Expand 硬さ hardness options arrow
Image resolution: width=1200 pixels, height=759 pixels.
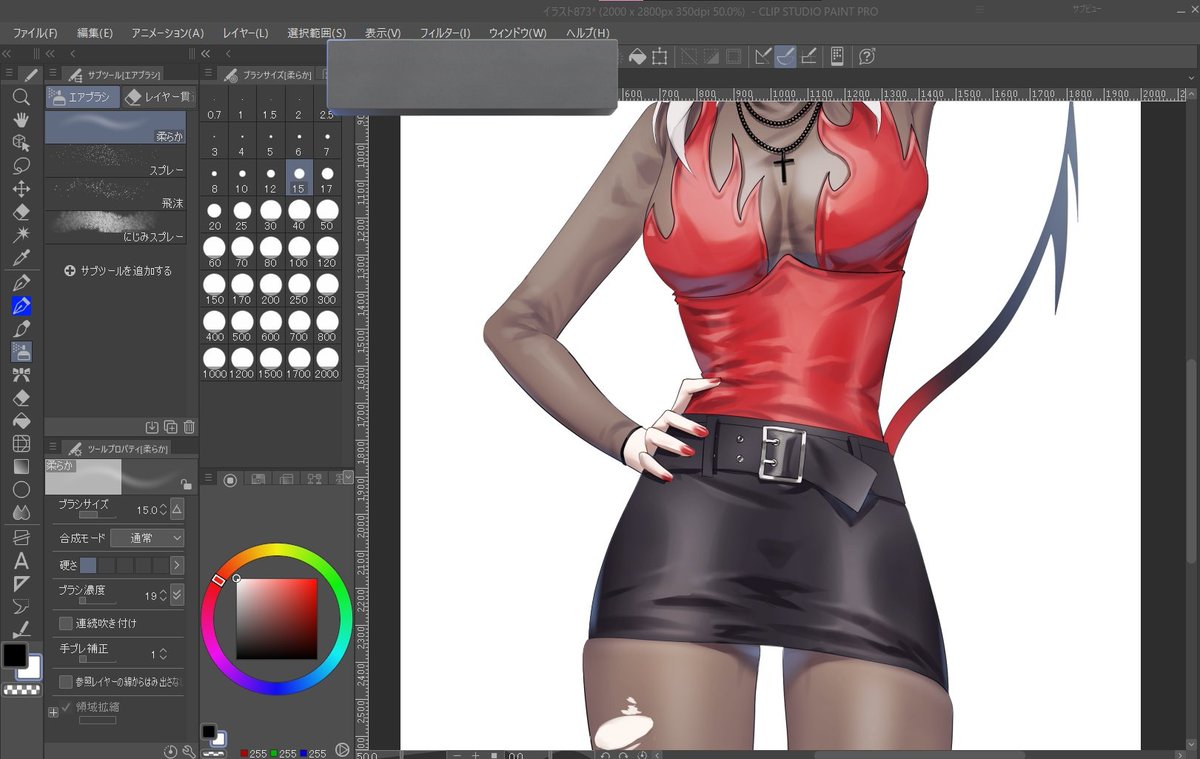click(x=177, y=565)
